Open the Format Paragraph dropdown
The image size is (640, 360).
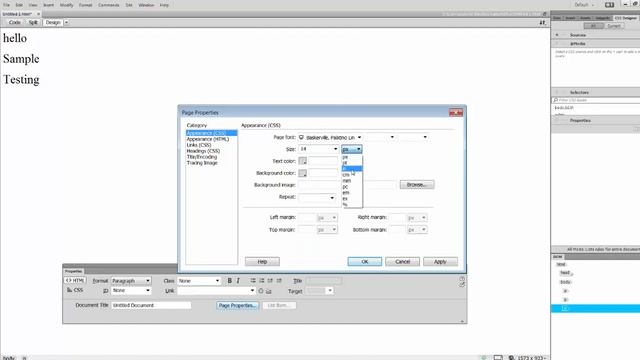pos(131,281)
